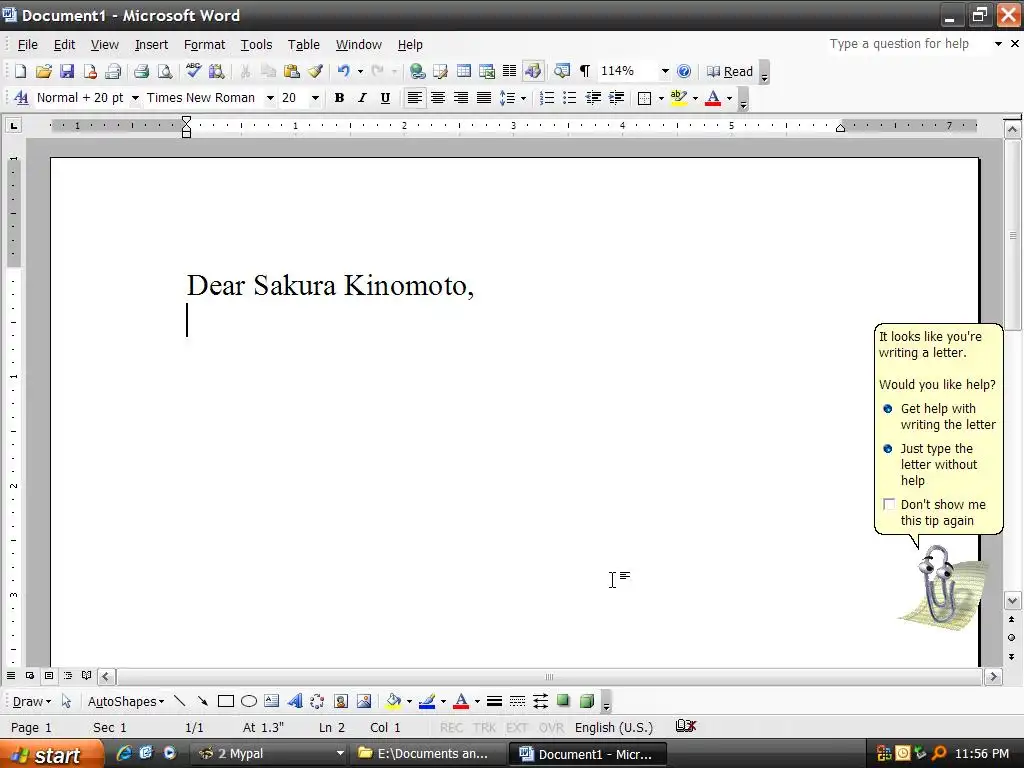Toggle Bold formatting
Viewport: 1024px width, 768px height.
pyautogui.click(x=339, y=98)
